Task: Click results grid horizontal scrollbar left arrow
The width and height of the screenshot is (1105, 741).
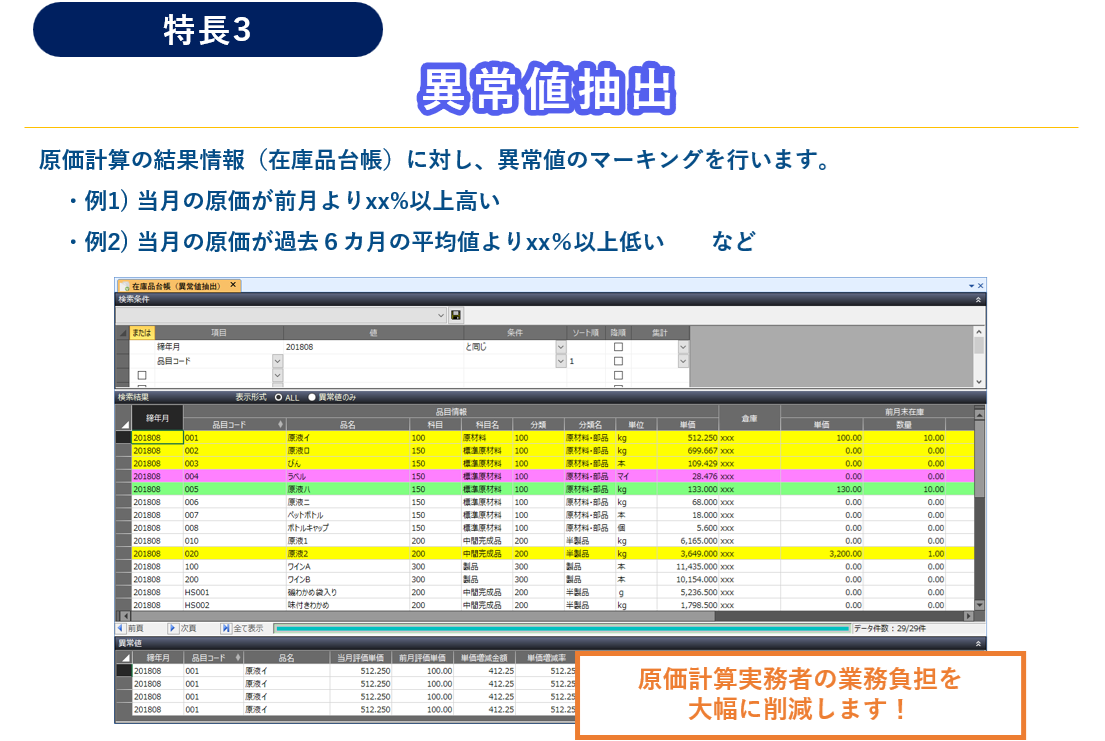Action: 125,616
